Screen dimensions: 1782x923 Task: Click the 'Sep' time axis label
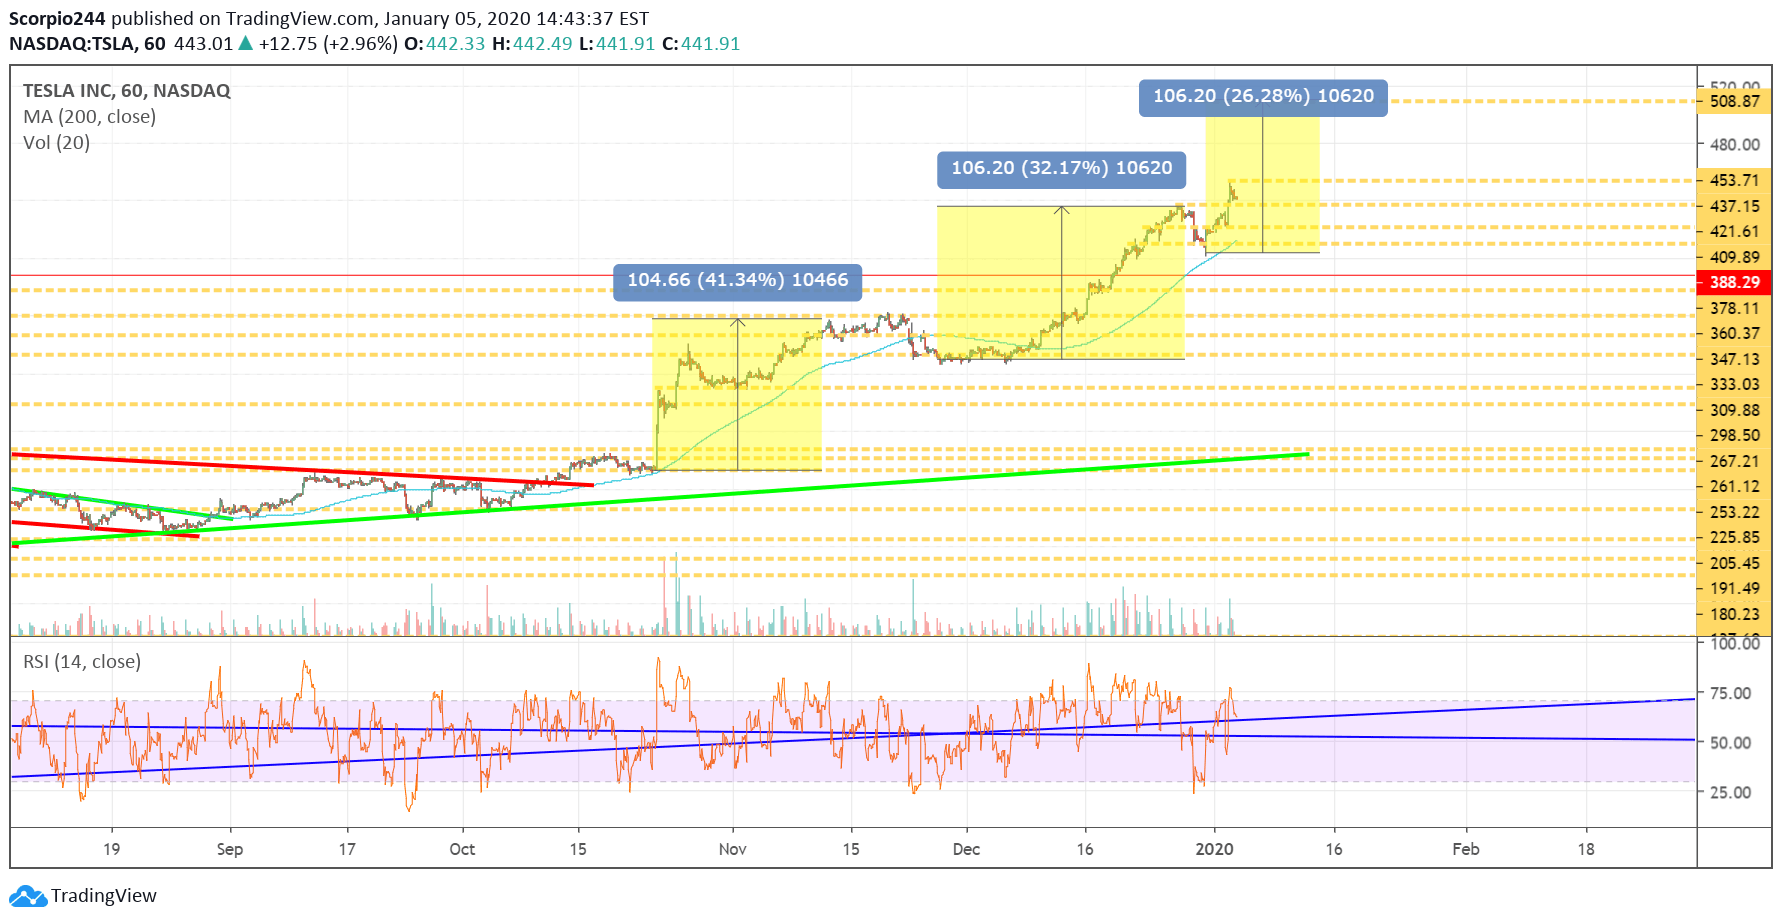(x=230, y=849)
